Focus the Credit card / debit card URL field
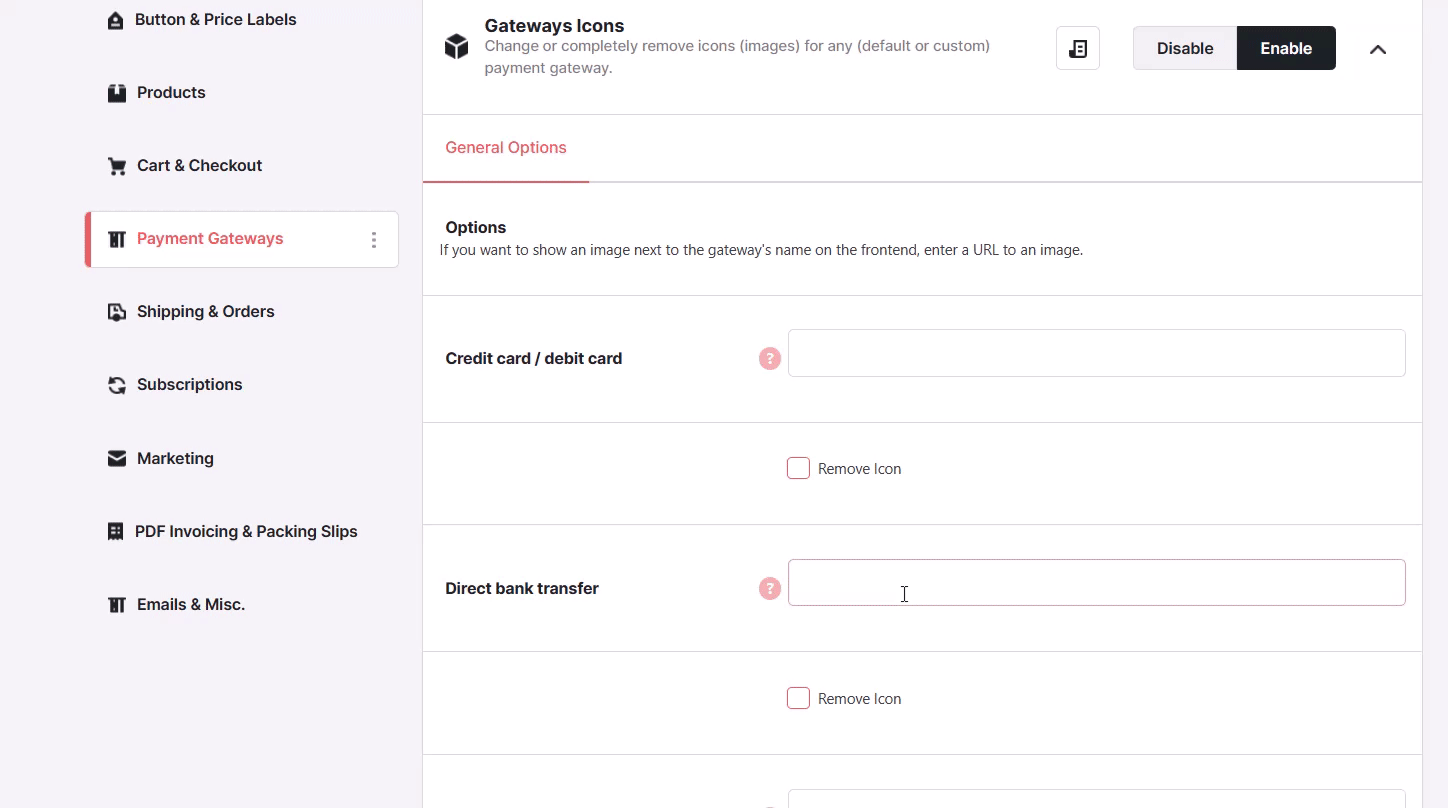1448x808 pixels. 1097,353
